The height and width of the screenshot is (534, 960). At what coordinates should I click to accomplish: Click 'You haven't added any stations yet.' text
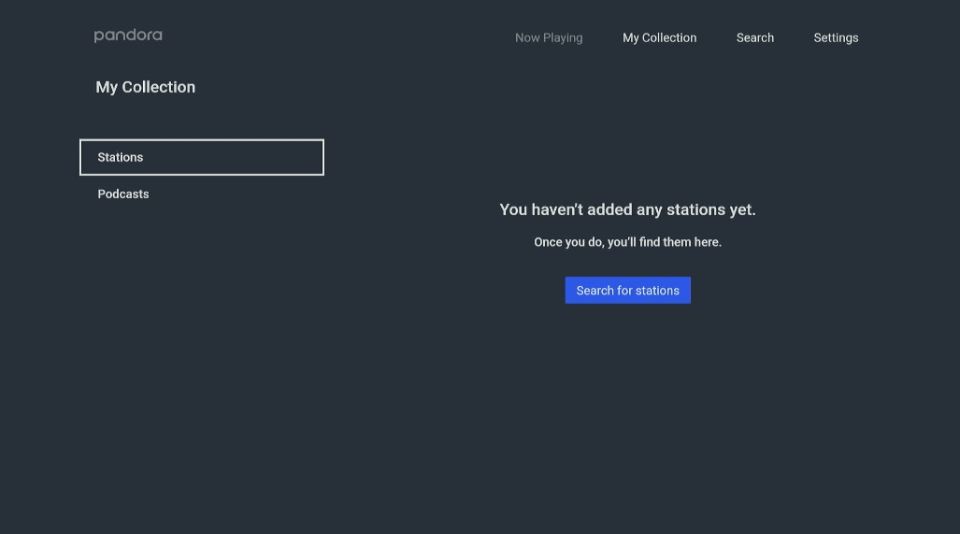628,209
